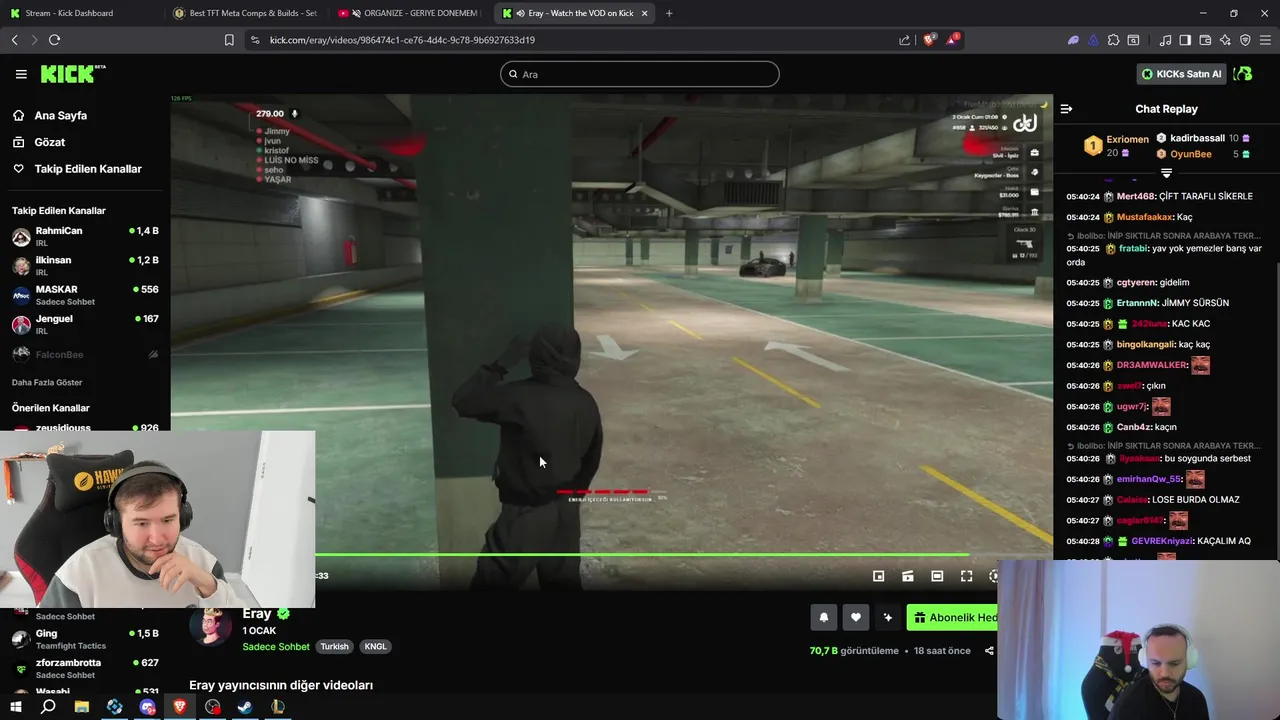Open the MASKAR followed channel
The image size is (1280, 720).
[85, 295]
